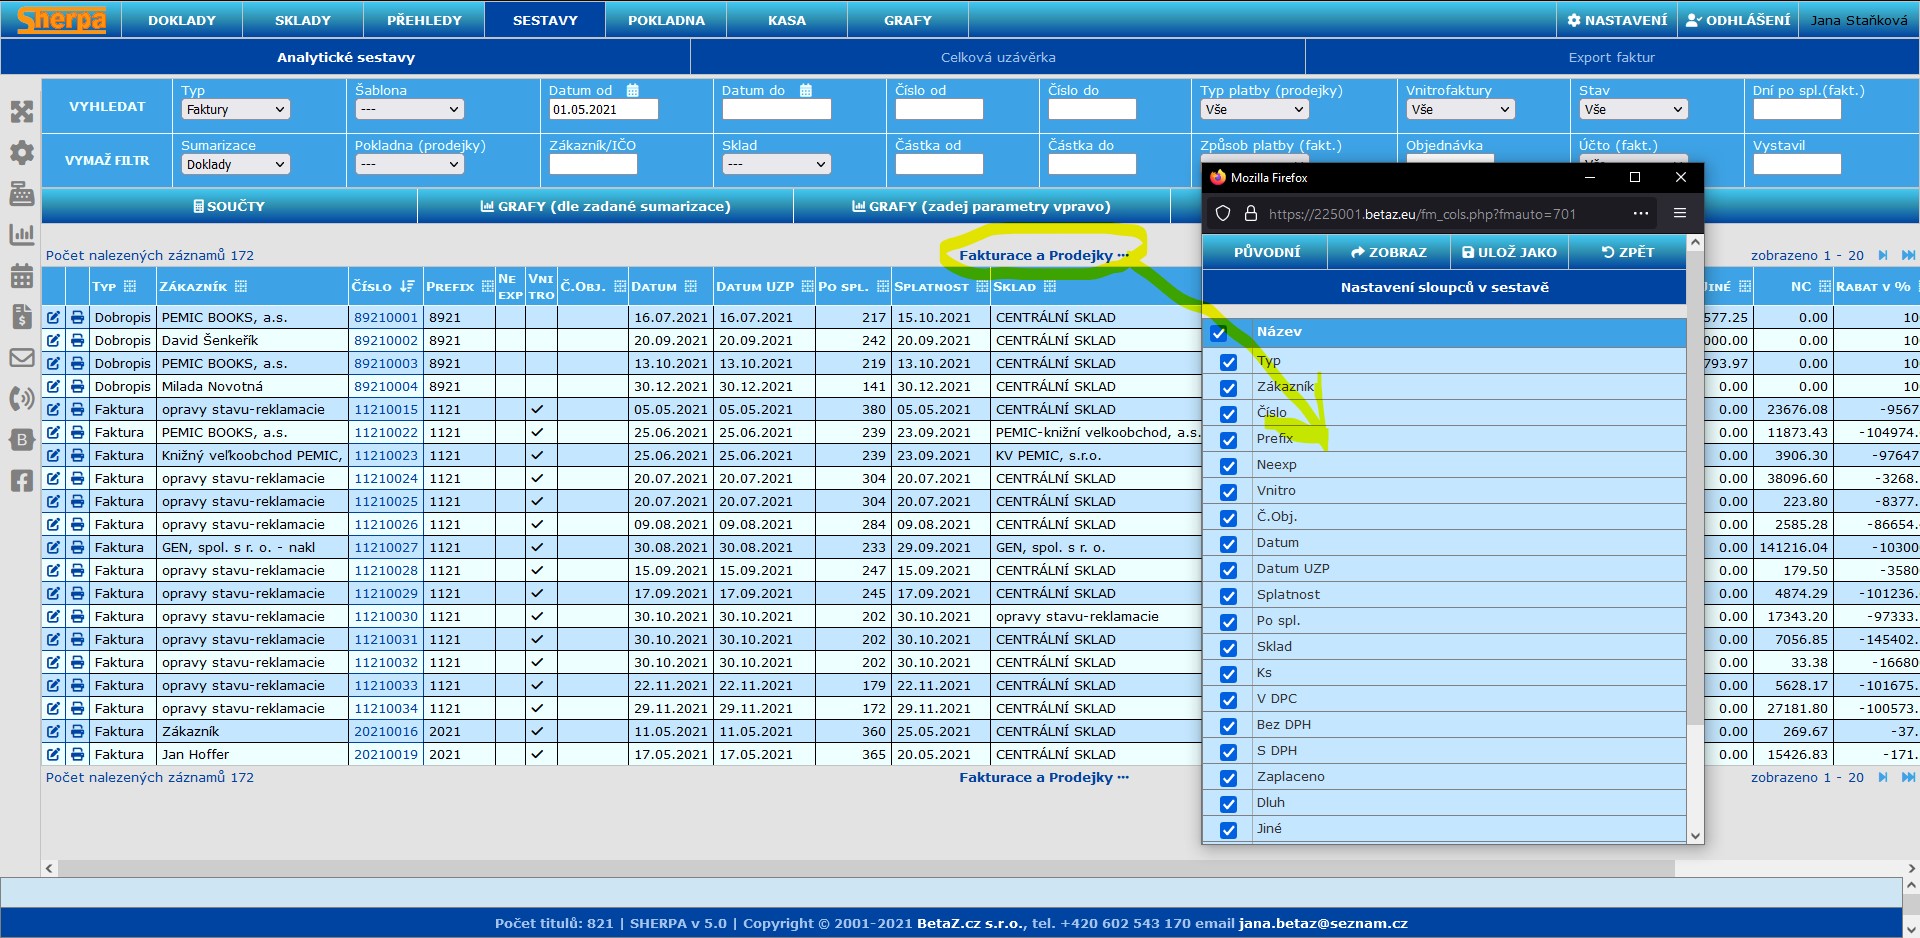The width and height of the screenshot is (1920, 938).
Task: Click the Firefox hamburger menu icon
Action: click(x=1680, y=214)
